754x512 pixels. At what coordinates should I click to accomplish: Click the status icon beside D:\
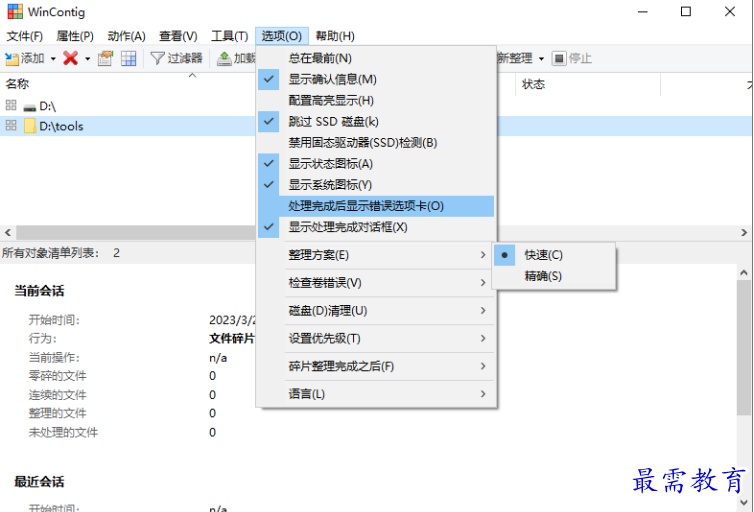(11, 105)
